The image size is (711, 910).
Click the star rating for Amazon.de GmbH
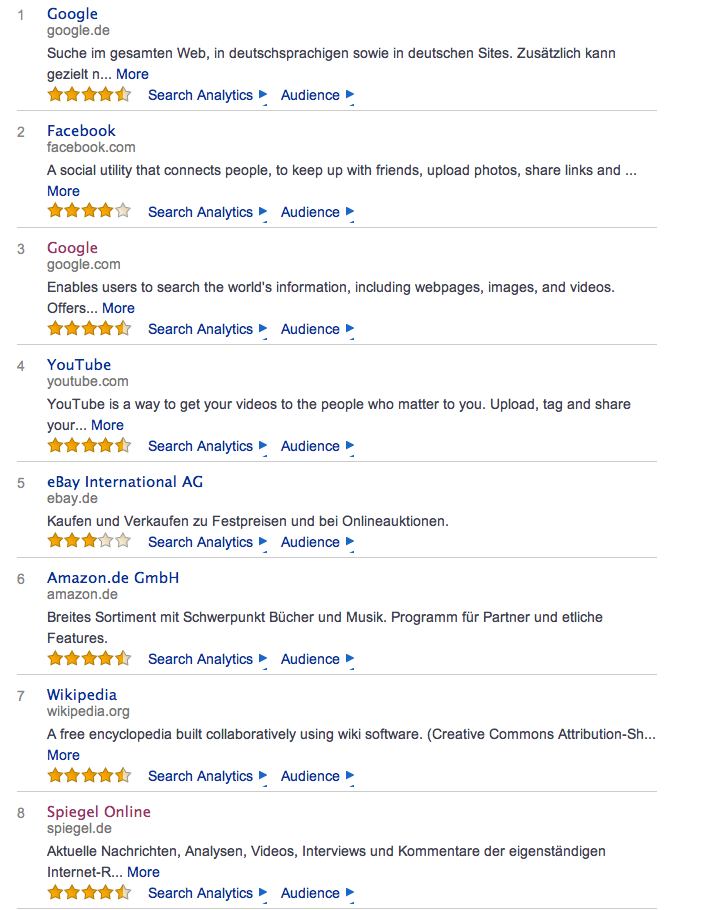pos(89,659)
